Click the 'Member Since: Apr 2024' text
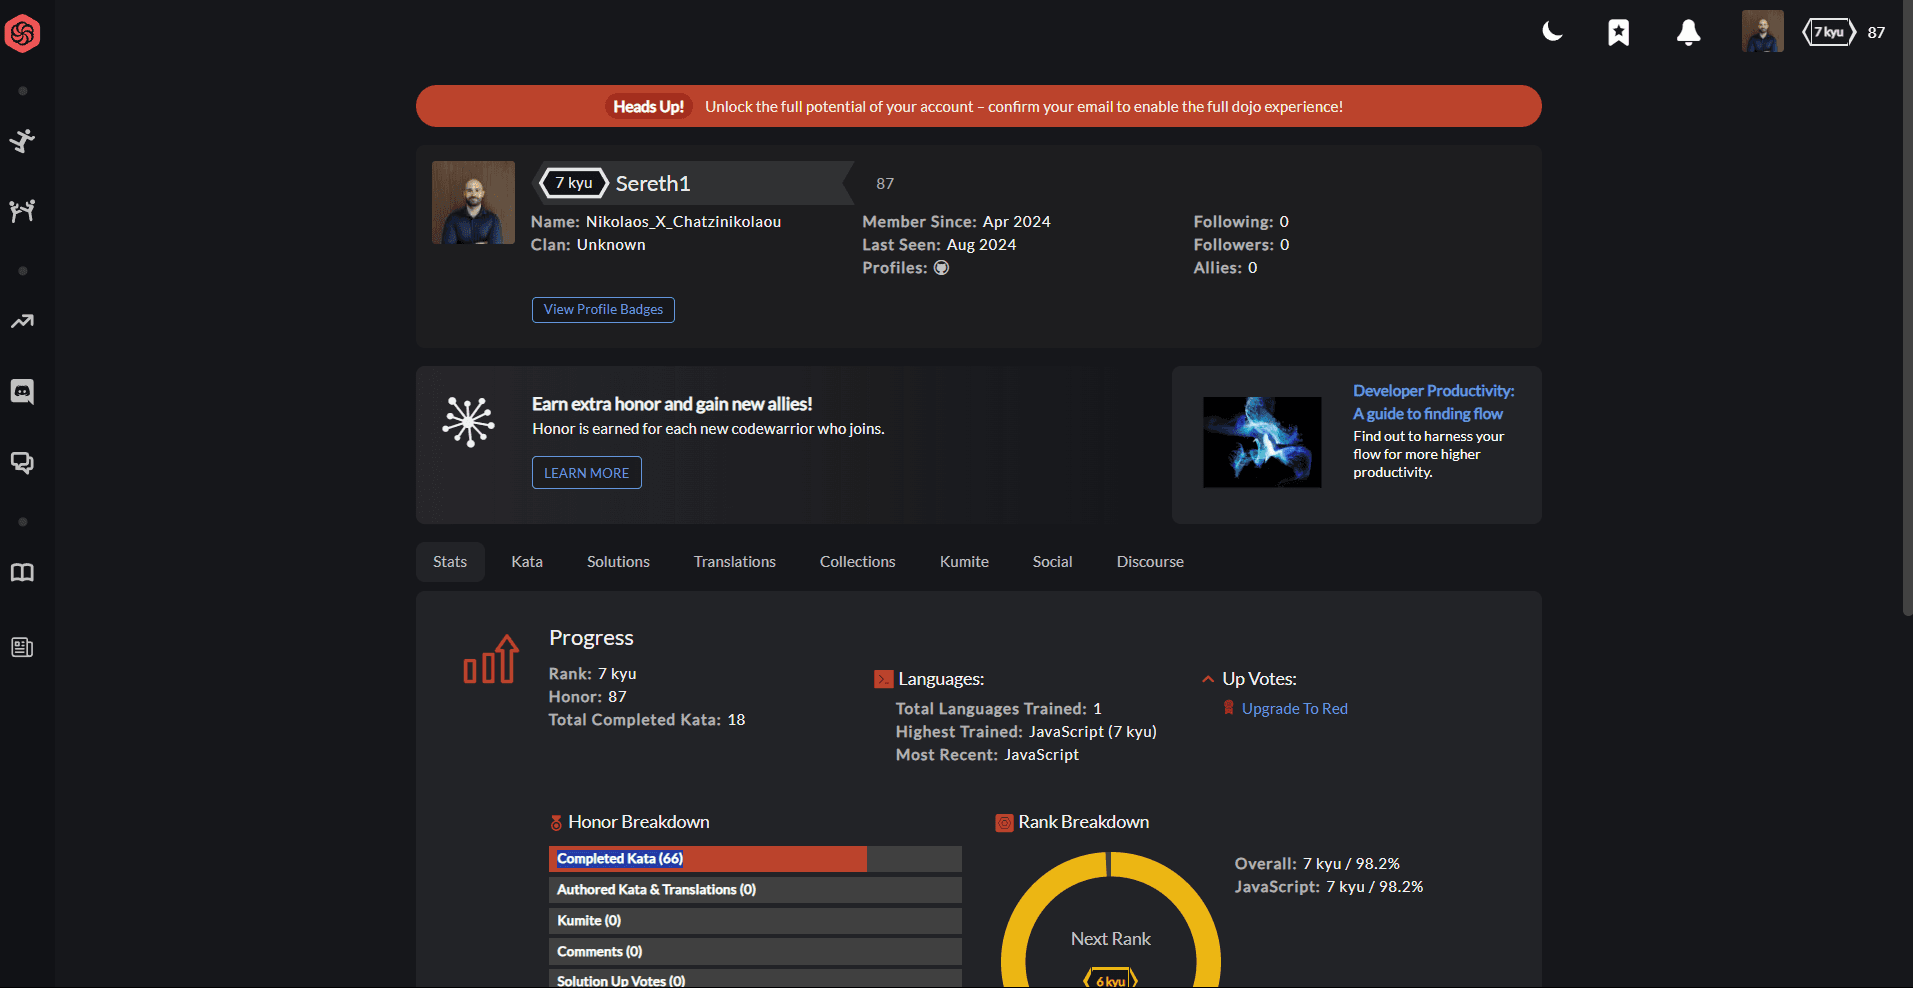 click(956, 222)
